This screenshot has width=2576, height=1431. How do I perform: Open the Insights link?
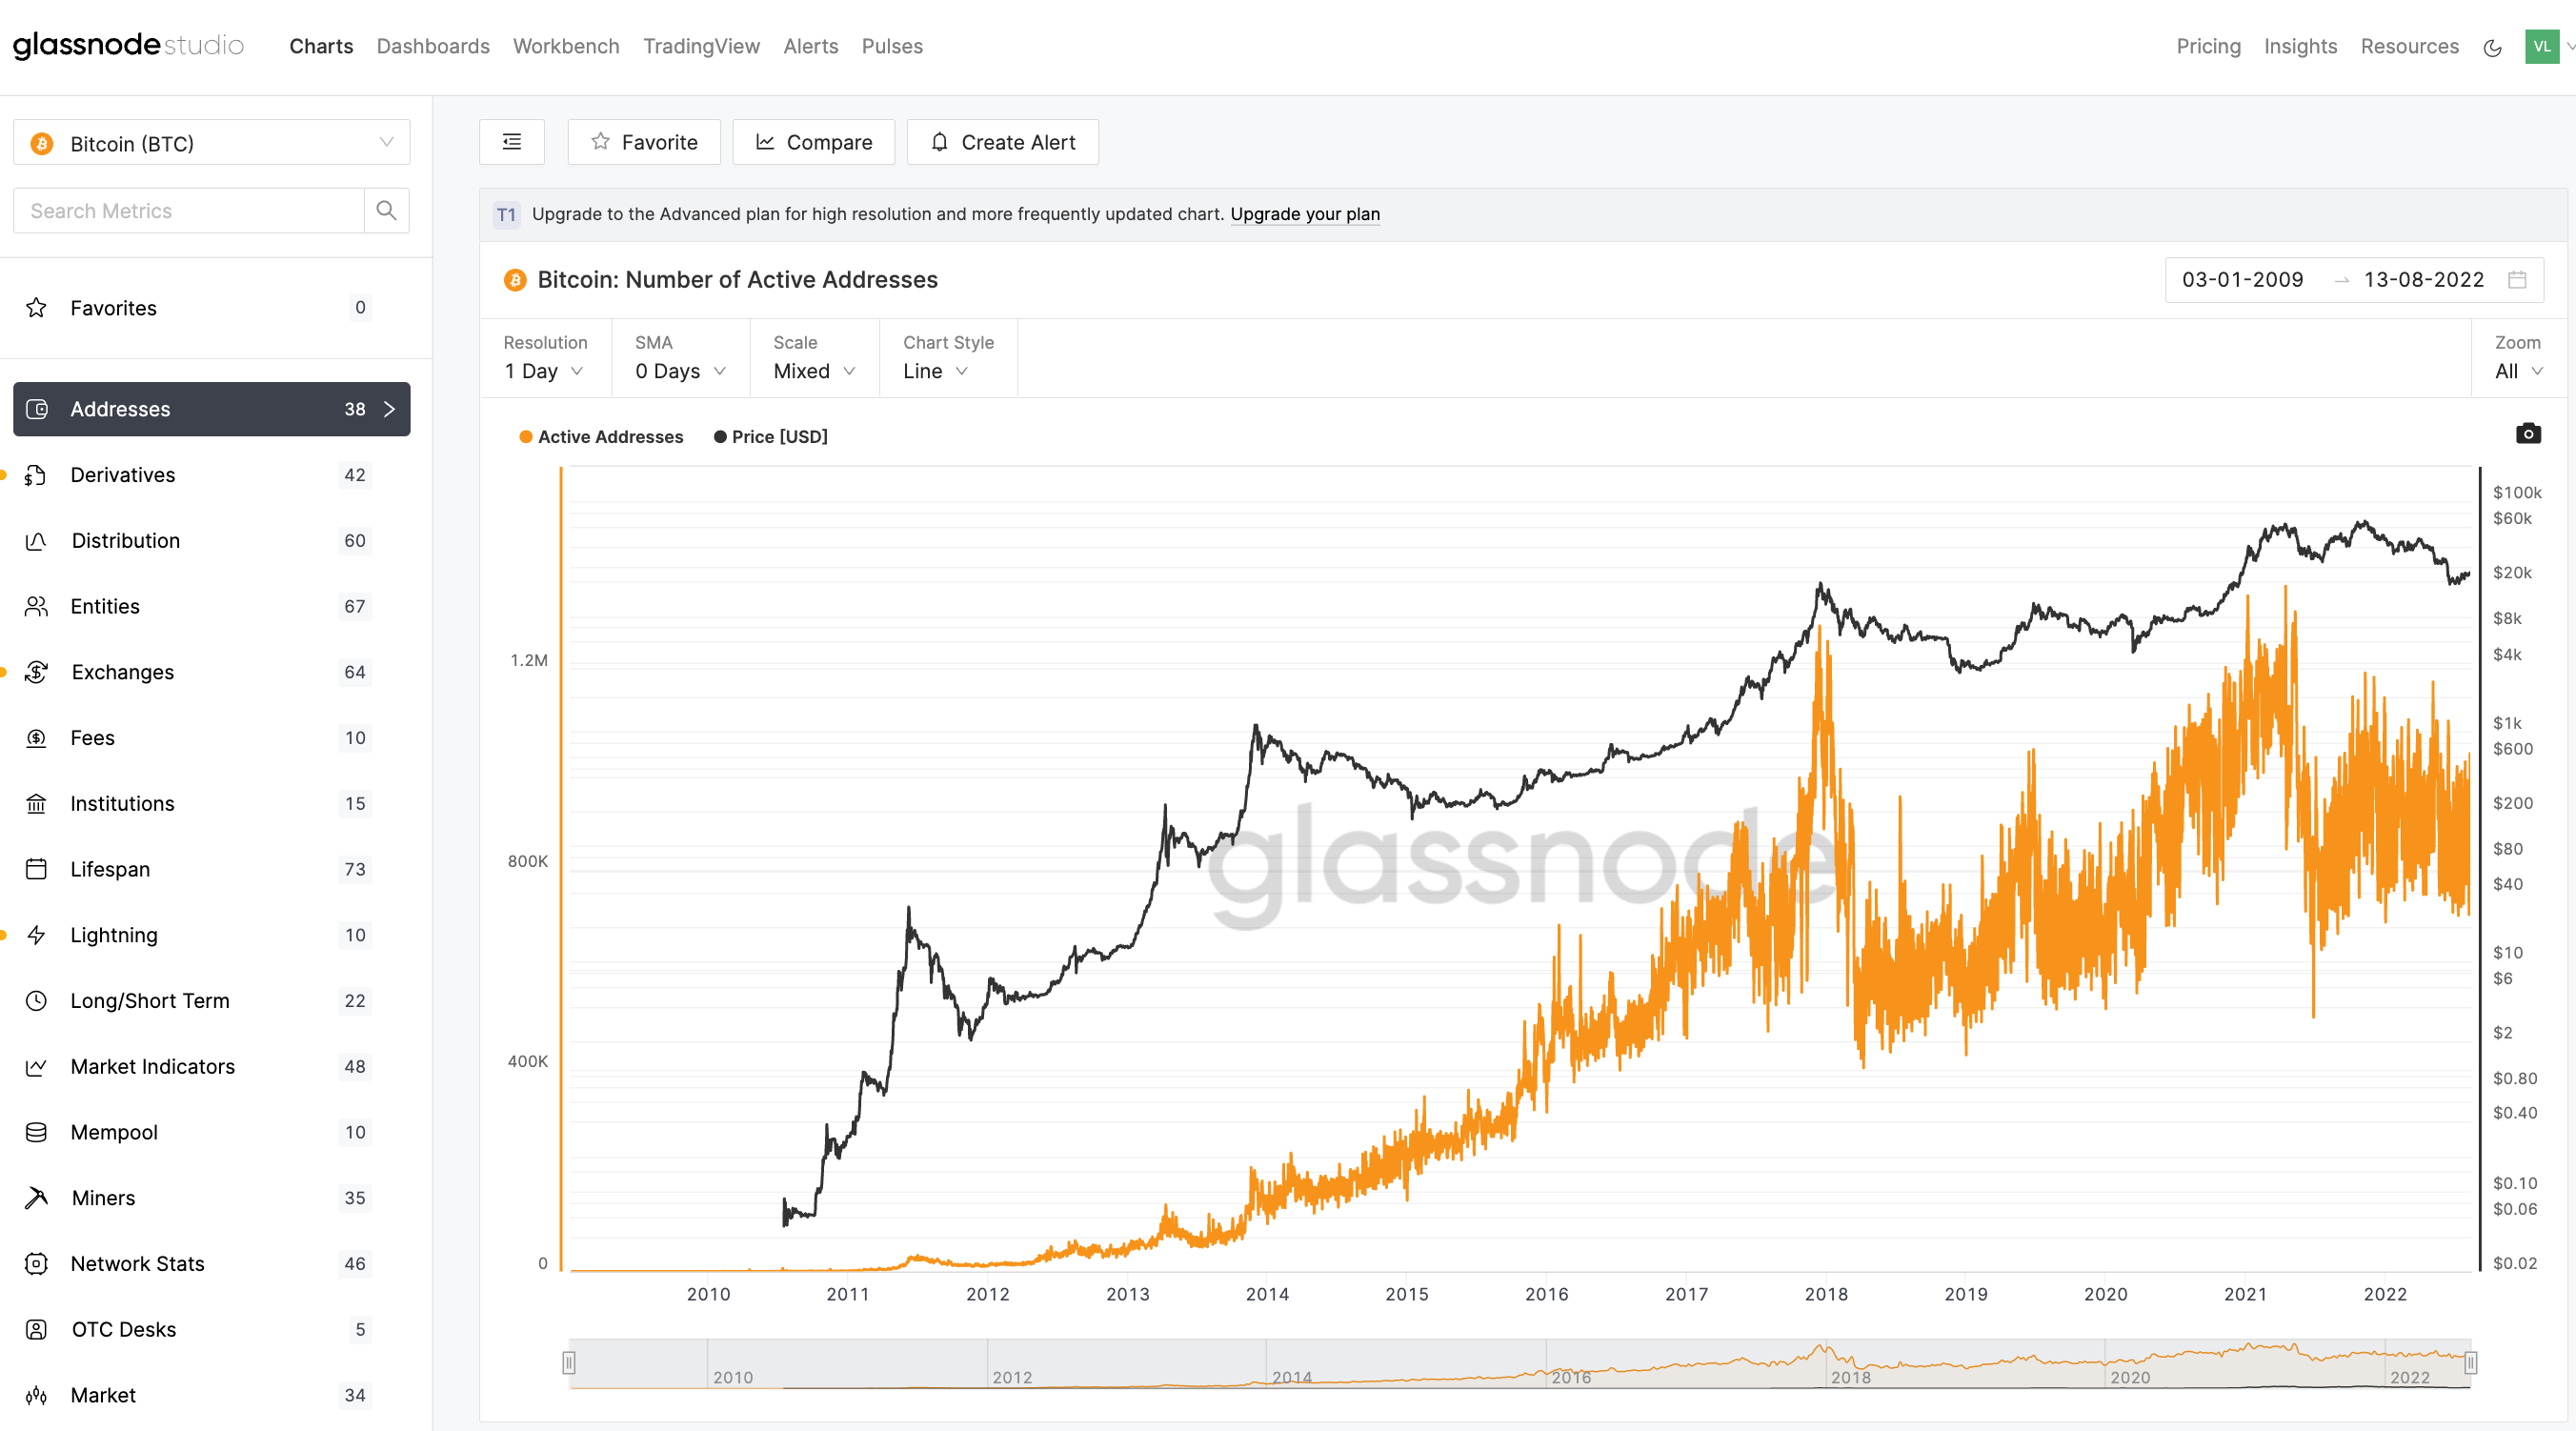(x=2300, y=46)
